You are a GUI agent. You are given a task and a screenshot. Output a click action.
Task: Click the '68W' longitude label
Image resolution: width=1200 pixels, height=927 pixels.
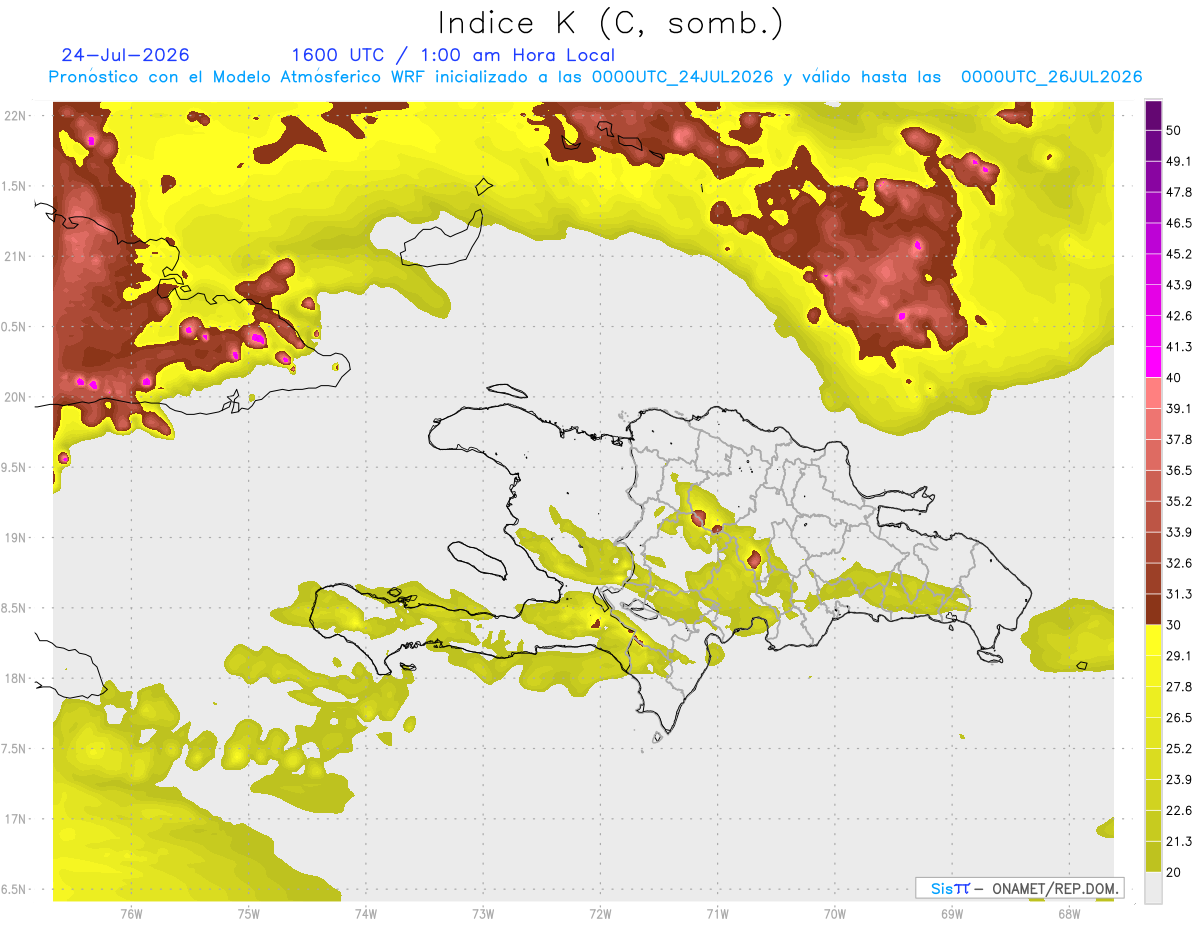pyautogui.click(x=1069, y=912)
